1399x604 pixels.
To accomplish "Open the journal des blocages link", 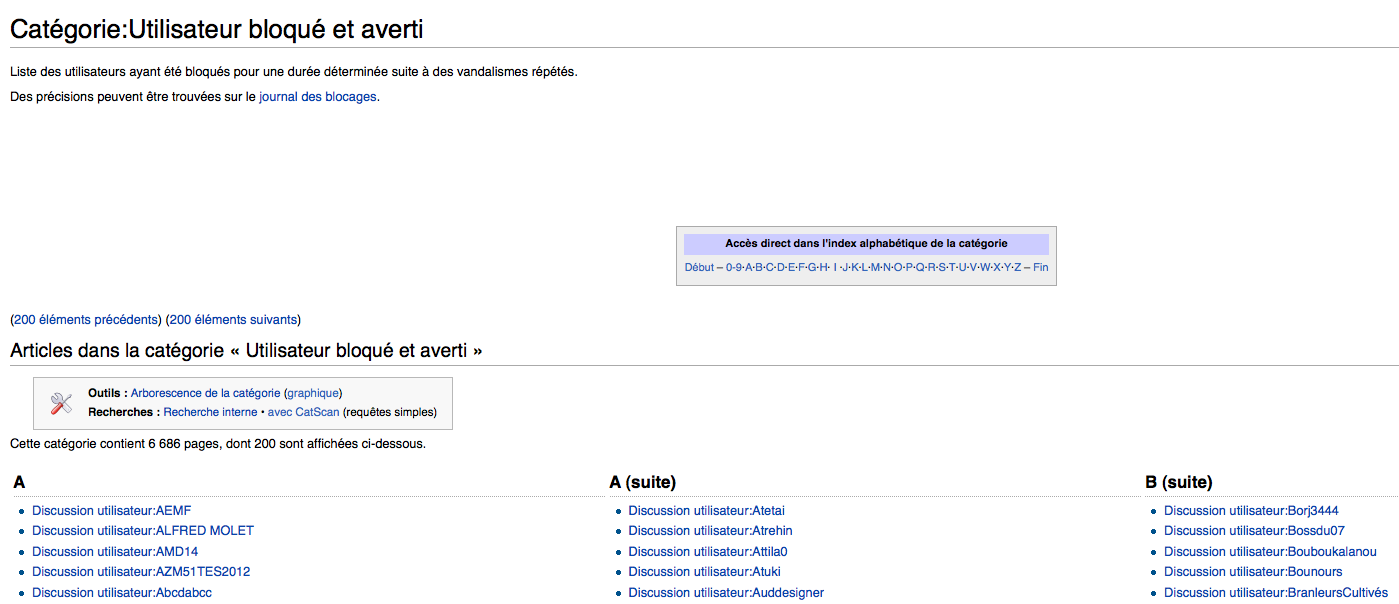I will coord(318,97).
